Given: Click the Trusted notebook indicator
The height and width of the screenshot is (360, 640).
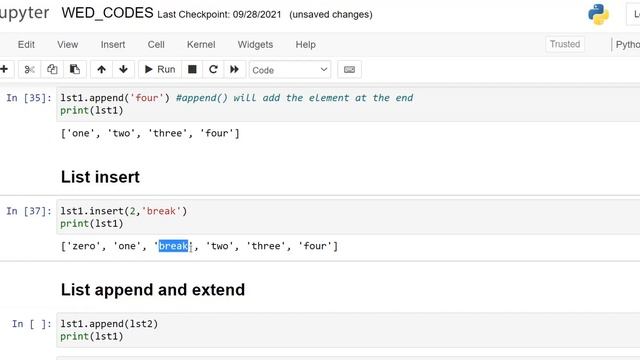Looking at the screenshot, I should [x=564, y=44].
